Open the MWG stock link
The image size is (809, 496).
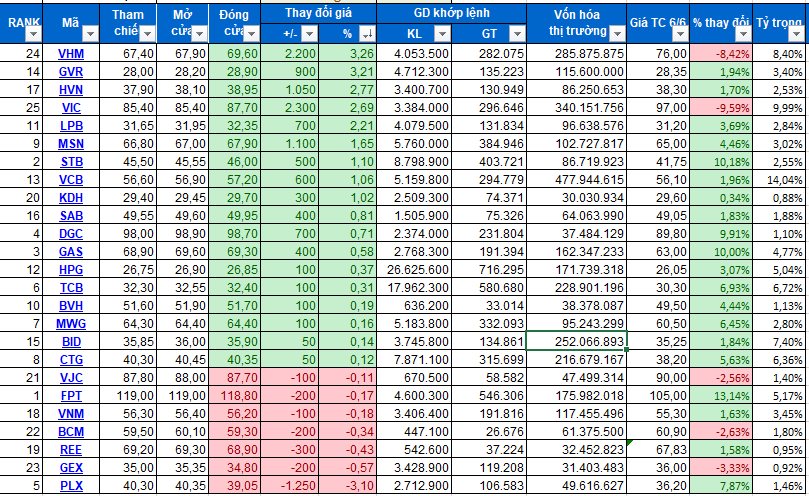(71, 324)
